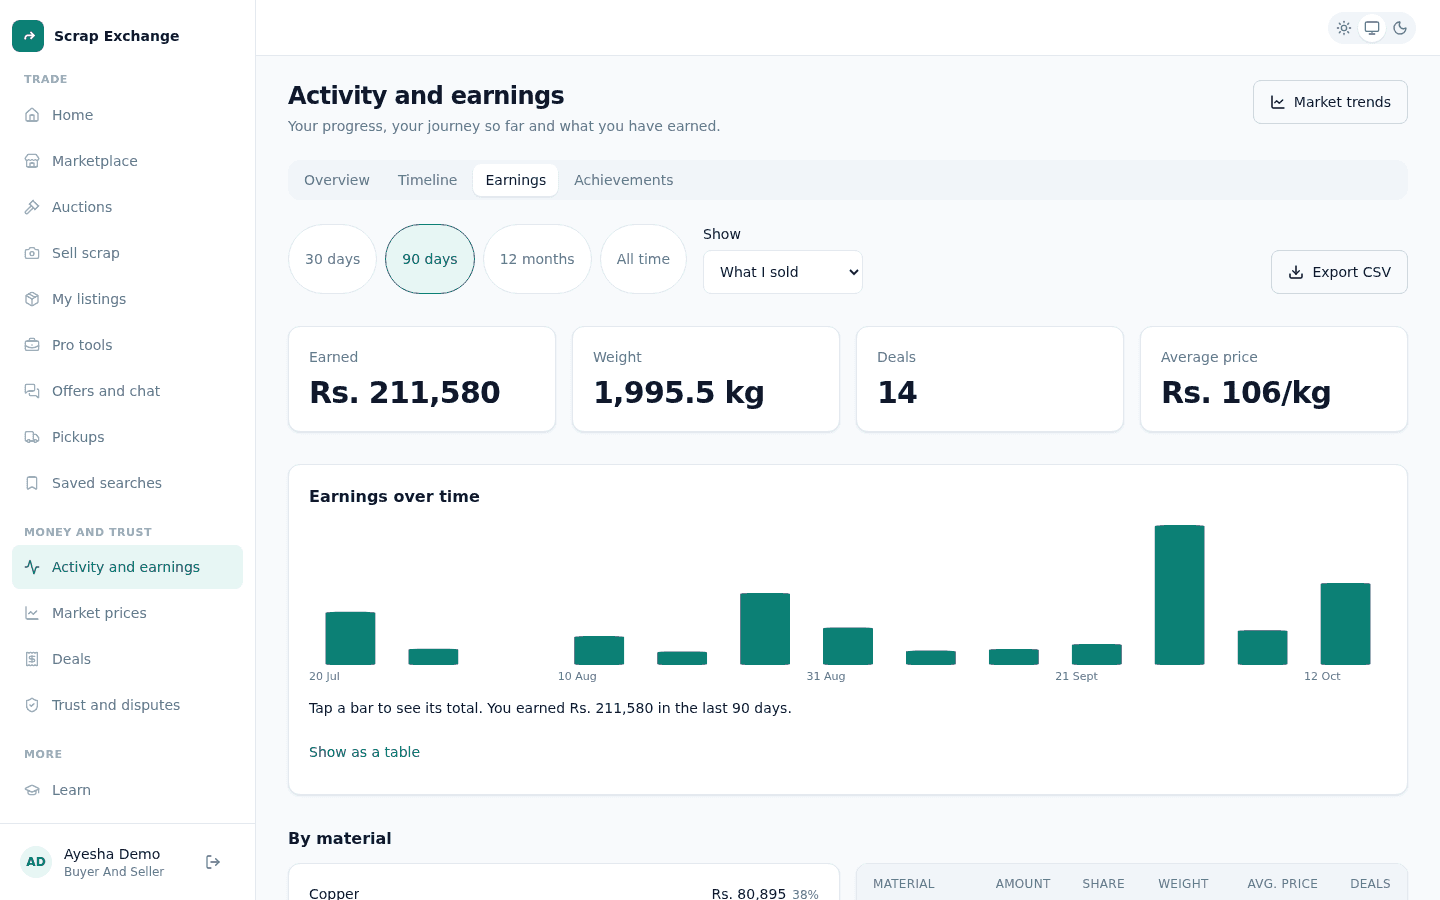This screenshot has height=900, width=1440.
Task: Click the Pro tools briefcase icon
Action: (x=32, y=345)
